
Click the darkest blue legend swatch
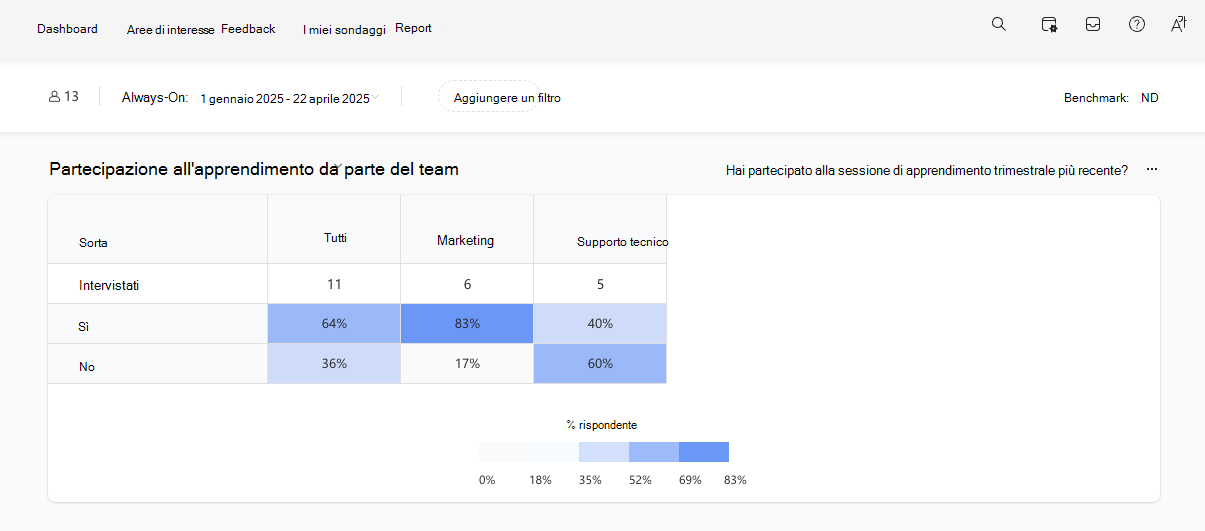[704, 452]
